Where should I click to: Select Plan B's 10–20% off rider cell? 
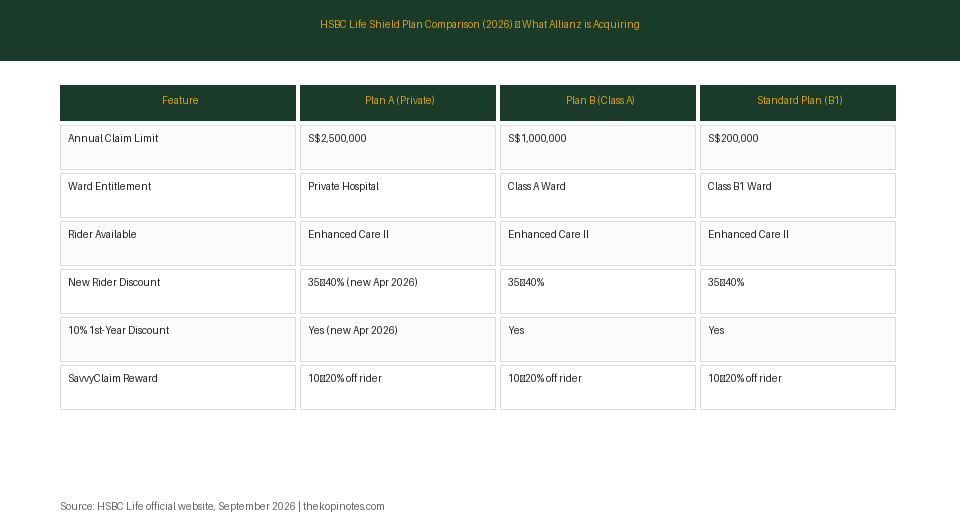point(598,387)
